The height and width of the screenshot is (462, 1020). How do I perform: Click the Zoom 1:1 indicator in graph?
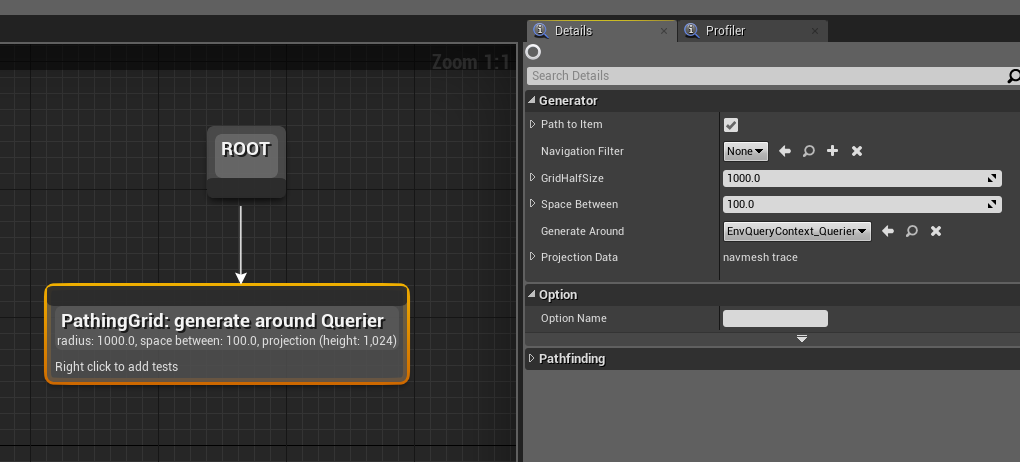coord(471,62)
